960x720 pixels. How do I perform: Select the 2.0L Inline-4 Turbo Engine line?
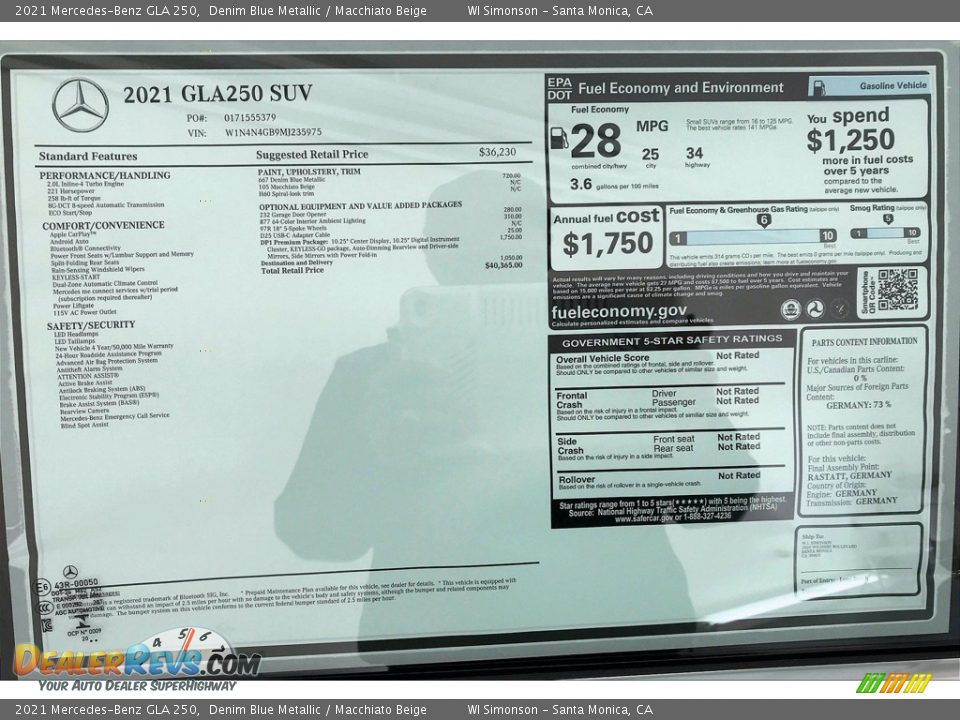point(86,184)
